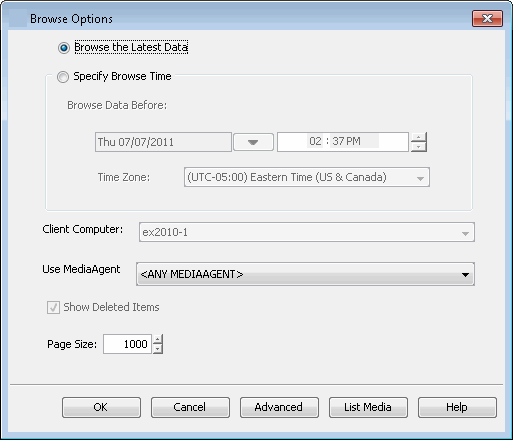
Task: Increase Page Size using the up arrow
Action: coord(158,339)
